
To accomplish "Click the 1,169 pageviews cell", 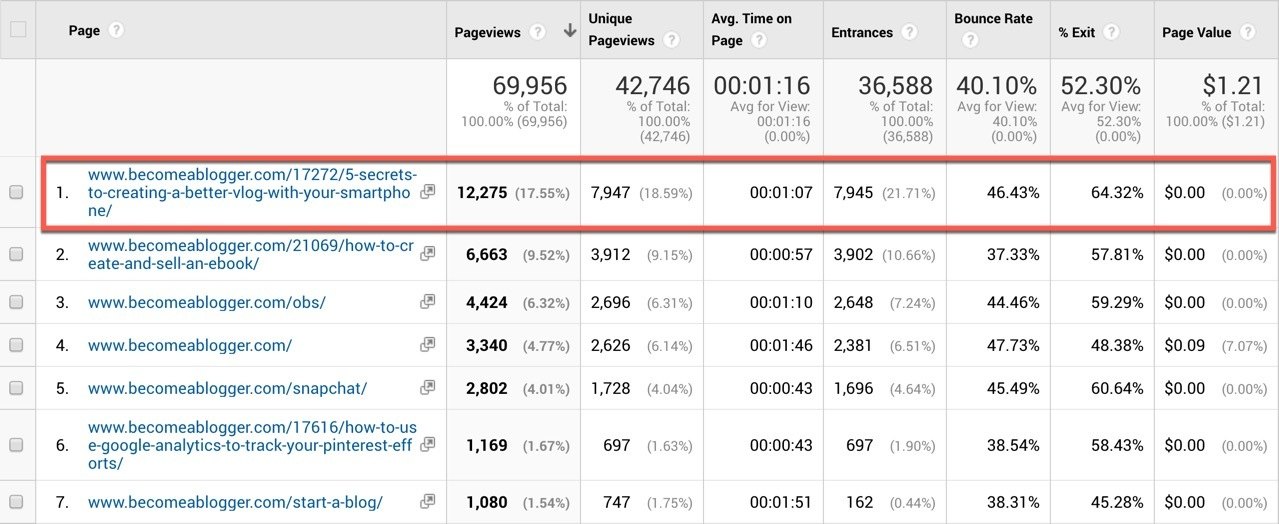I will click(487, 445).
